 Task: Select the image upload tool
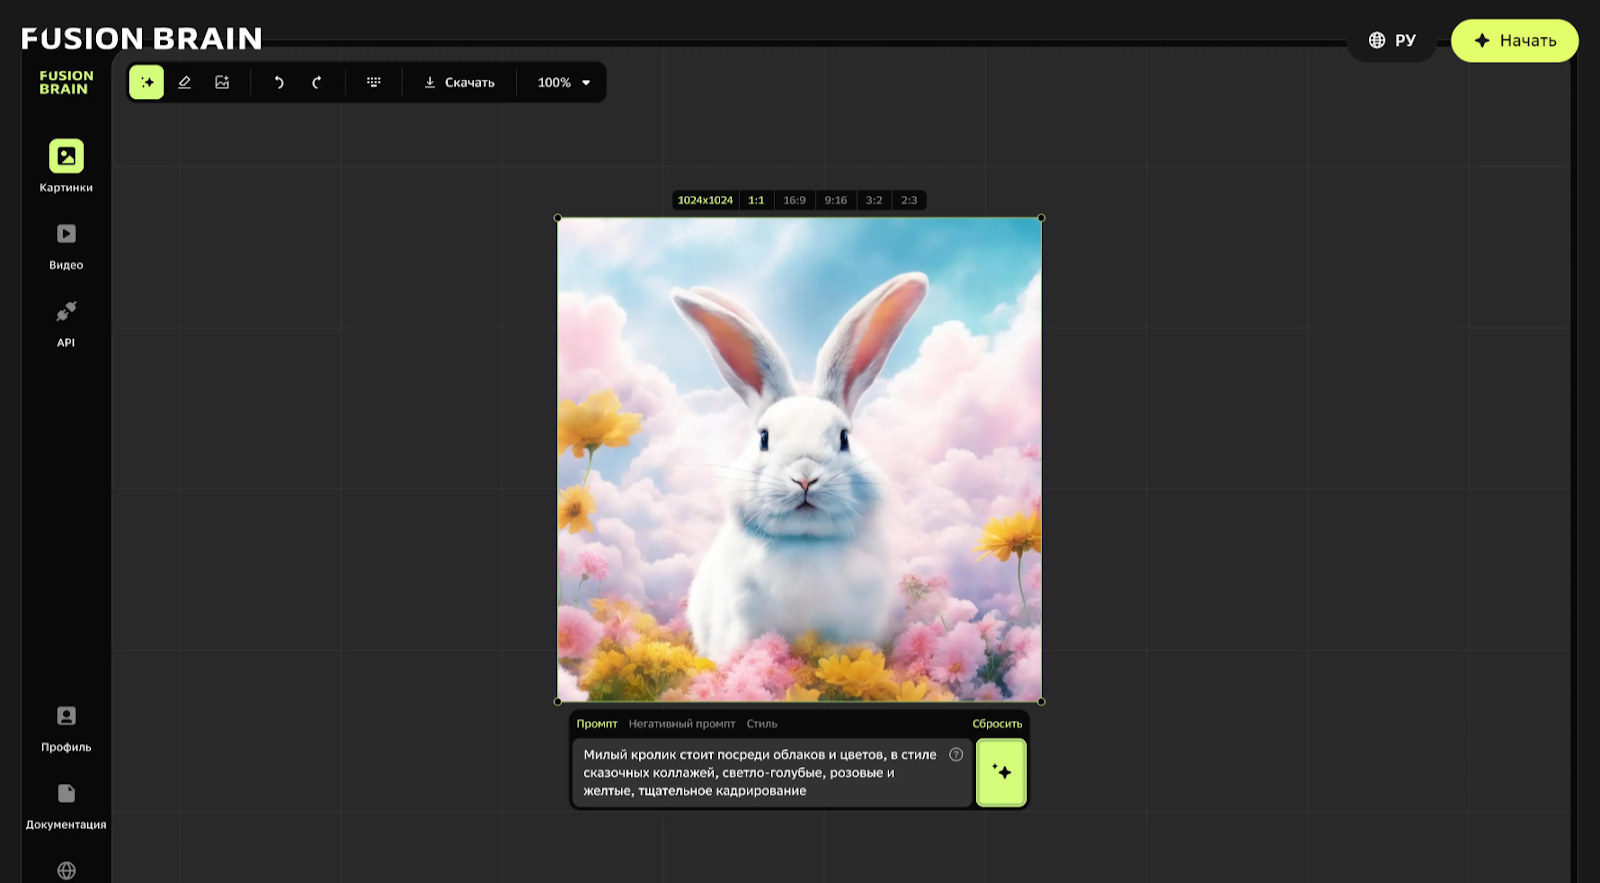click(x=222, y=82)
